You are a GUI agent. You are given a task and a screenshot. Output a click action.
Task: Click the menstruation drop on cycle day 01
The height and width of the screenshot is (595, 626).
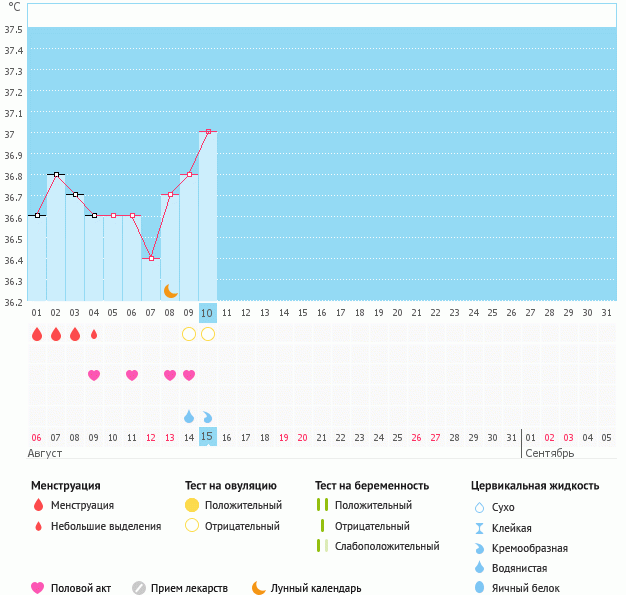(x=37, y=334)
